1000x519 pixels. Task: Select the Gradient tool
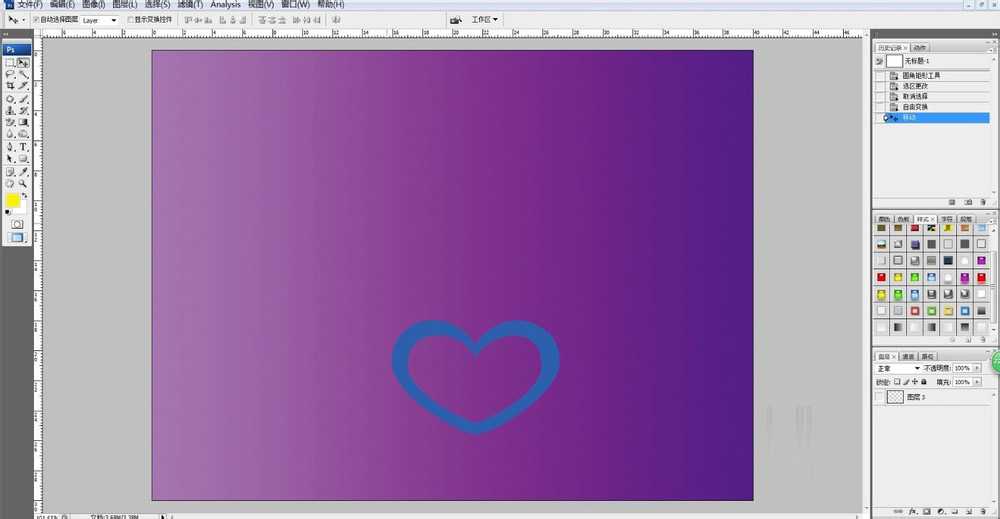pyautogui.click(x=23, y=122)
